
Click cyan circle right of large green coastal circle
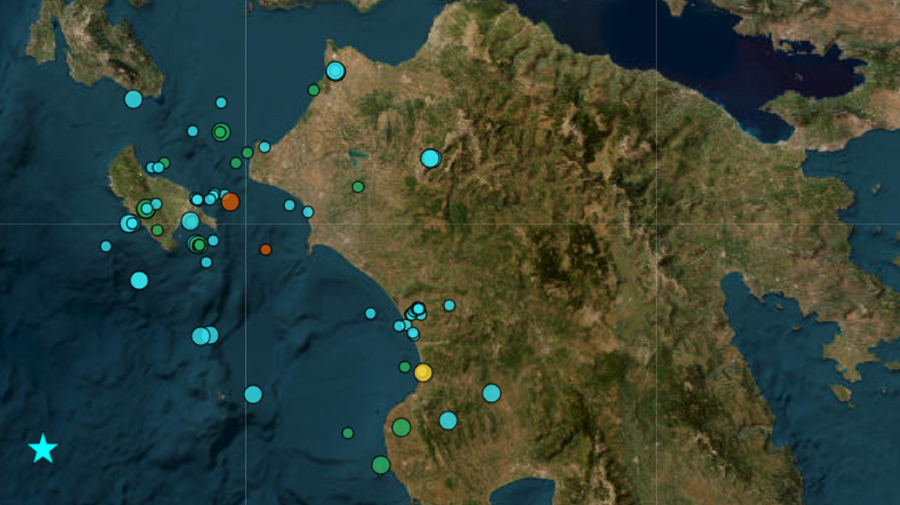(x=448, y=421)
